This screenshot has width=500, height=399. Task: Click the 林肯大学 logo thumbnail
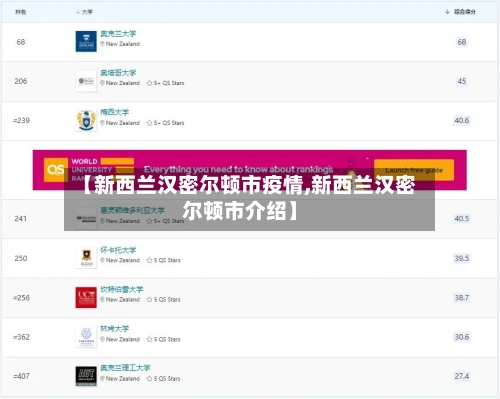coord(86,337)
